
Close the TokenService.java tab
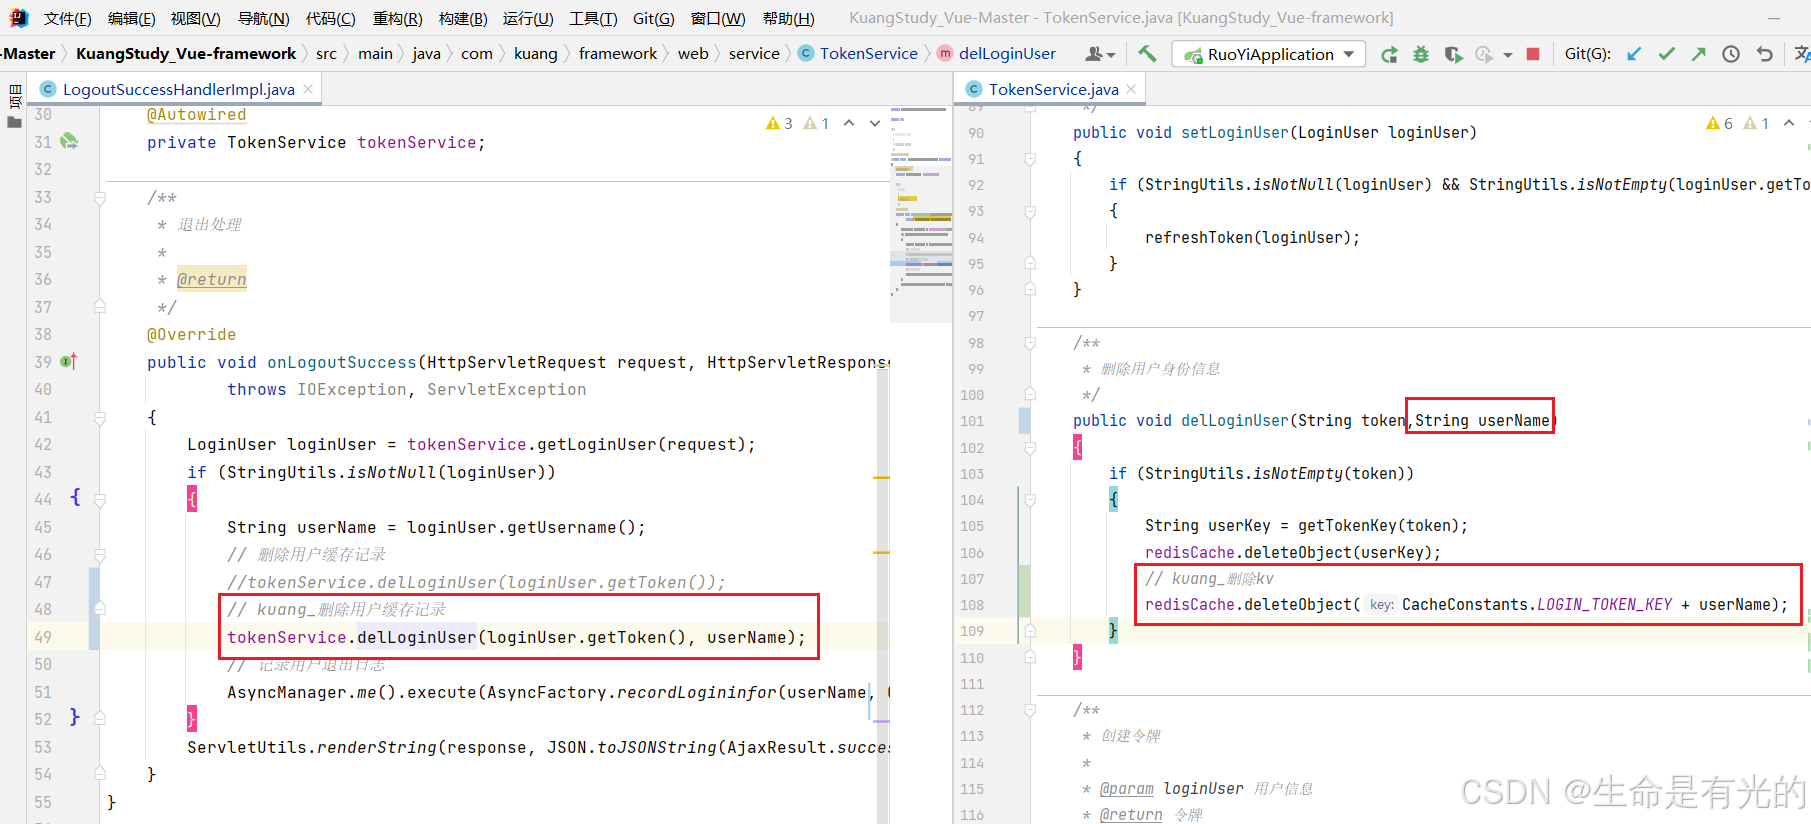coord(1131,89)
